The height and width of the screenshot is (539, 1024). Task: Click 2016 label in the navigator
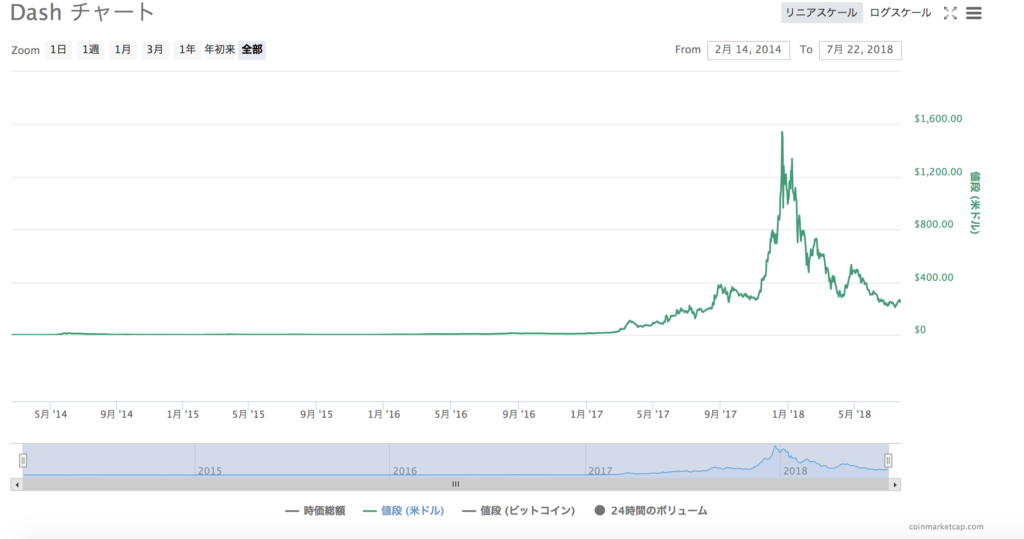point(404,470)
